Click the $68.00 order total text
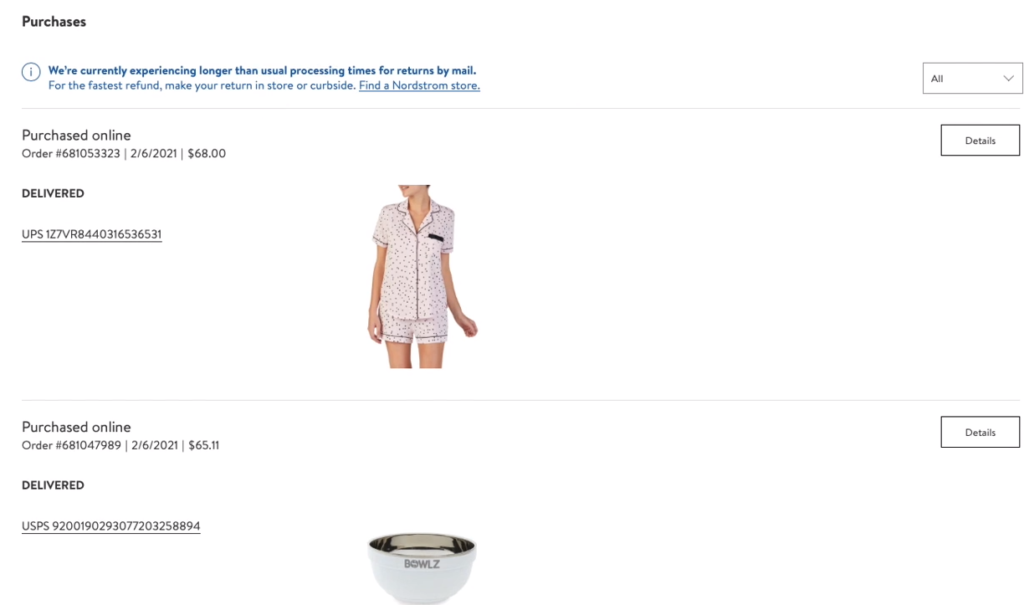The height and width of the screenshot is (605, 1024). [x=206, y=154]
